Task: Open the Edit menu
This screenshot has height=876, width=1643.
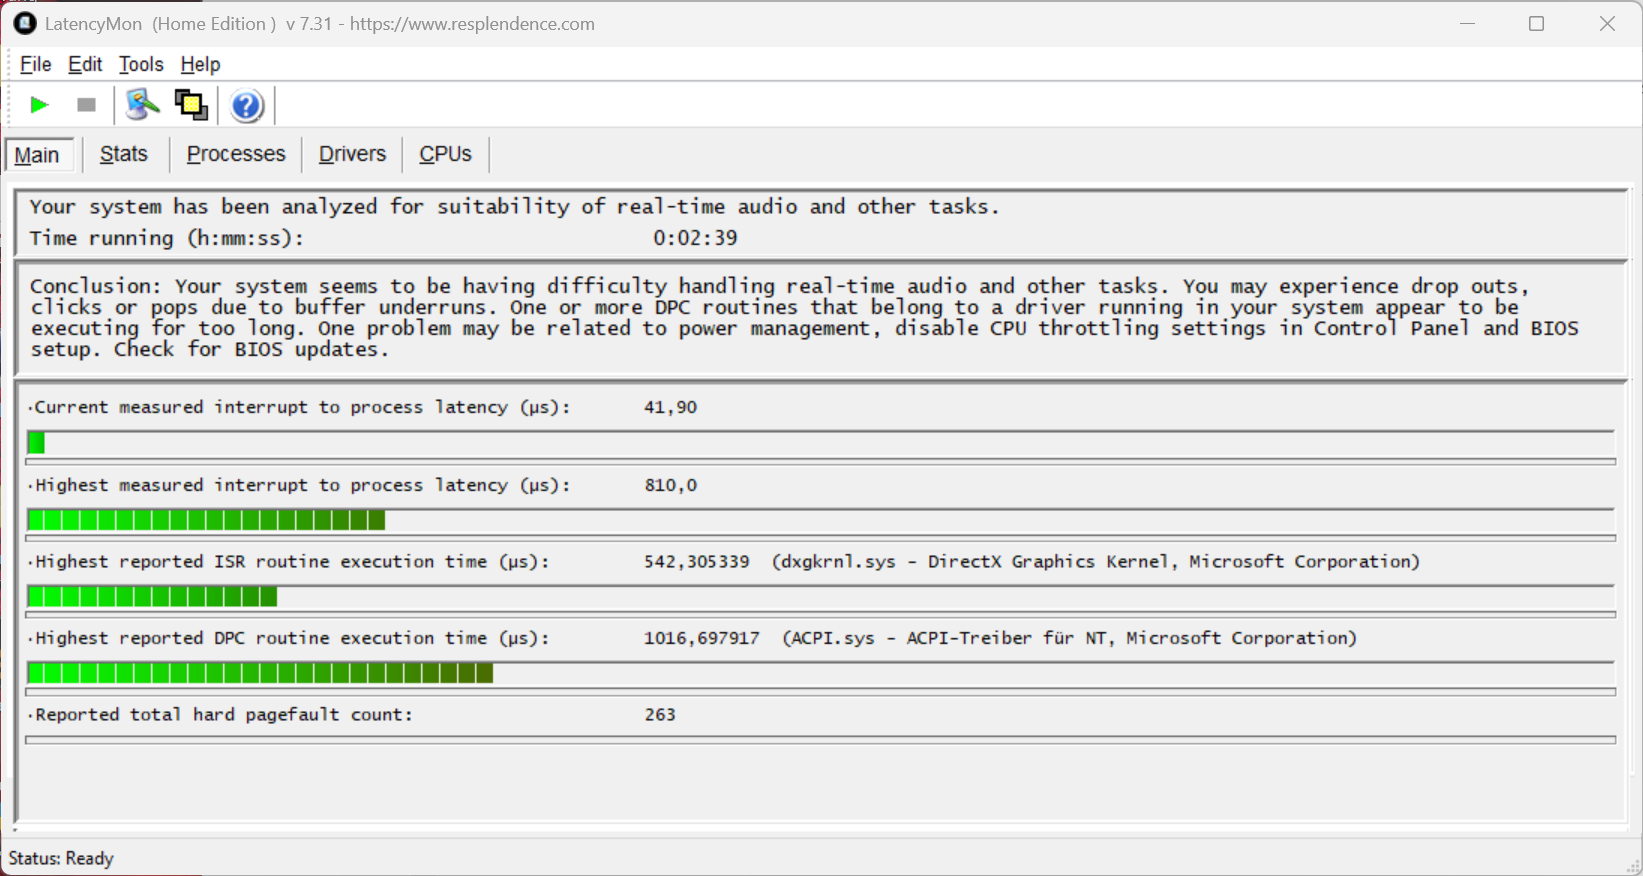Action: pos(85,64)
